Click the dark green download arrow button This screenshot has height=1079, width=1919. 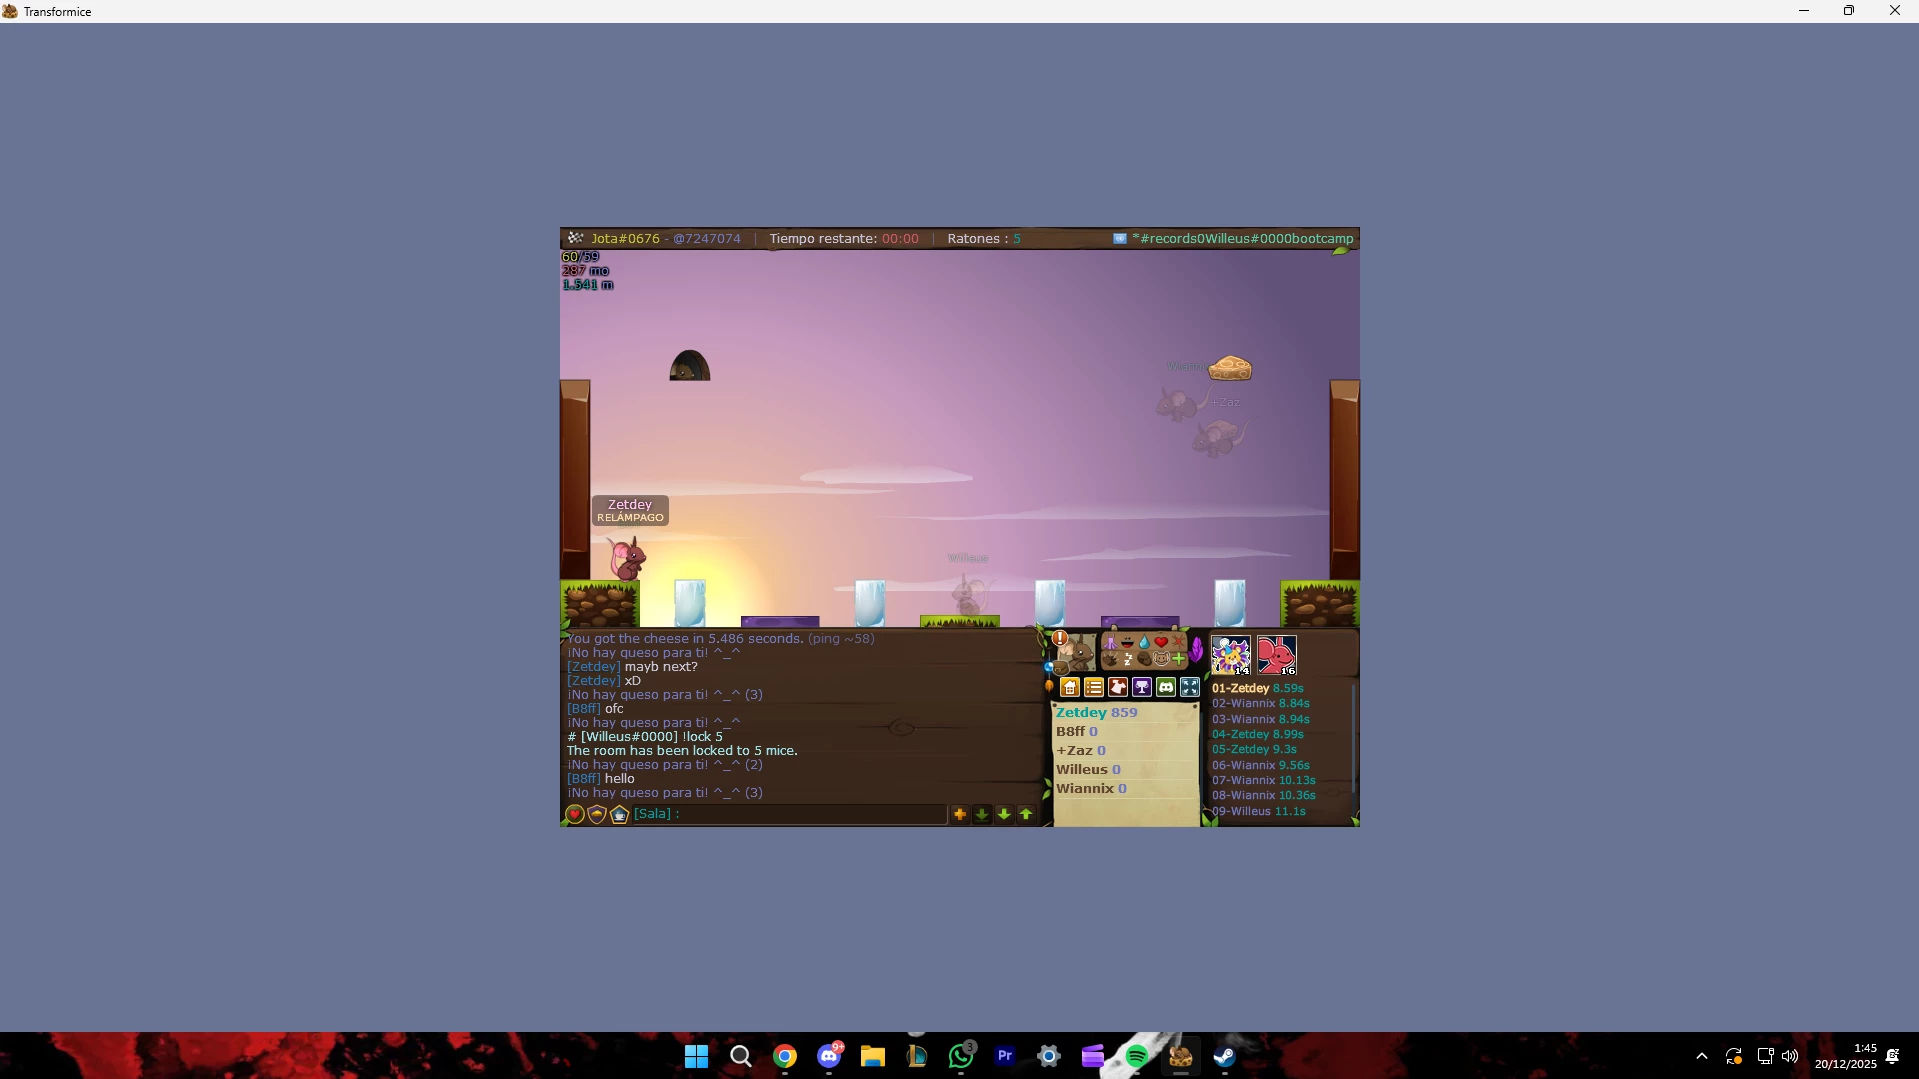[982, 815]
